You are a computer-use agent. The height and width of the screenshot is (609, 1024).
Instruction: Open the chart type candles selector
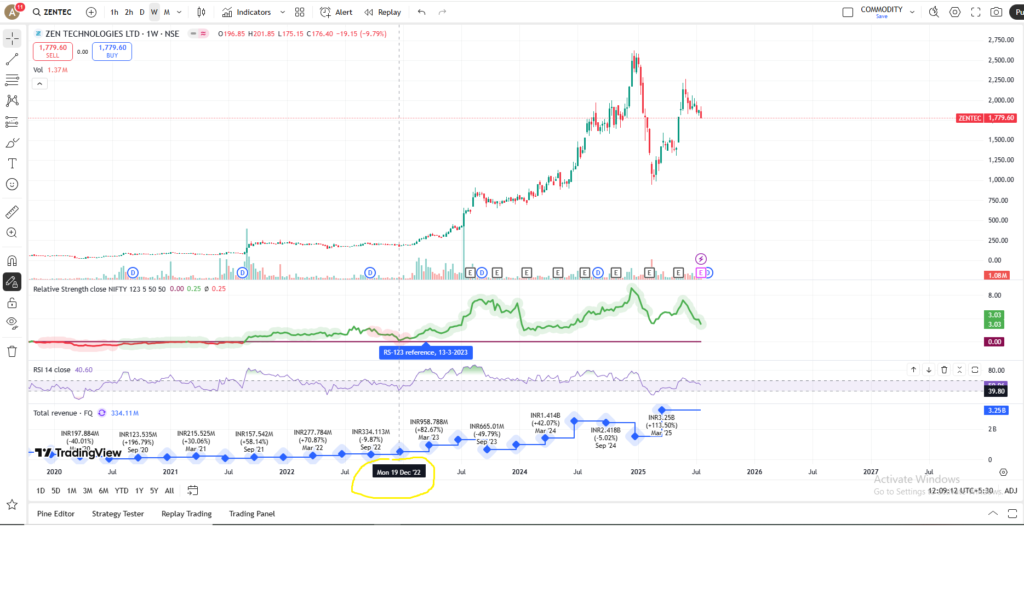pos(201,12)
